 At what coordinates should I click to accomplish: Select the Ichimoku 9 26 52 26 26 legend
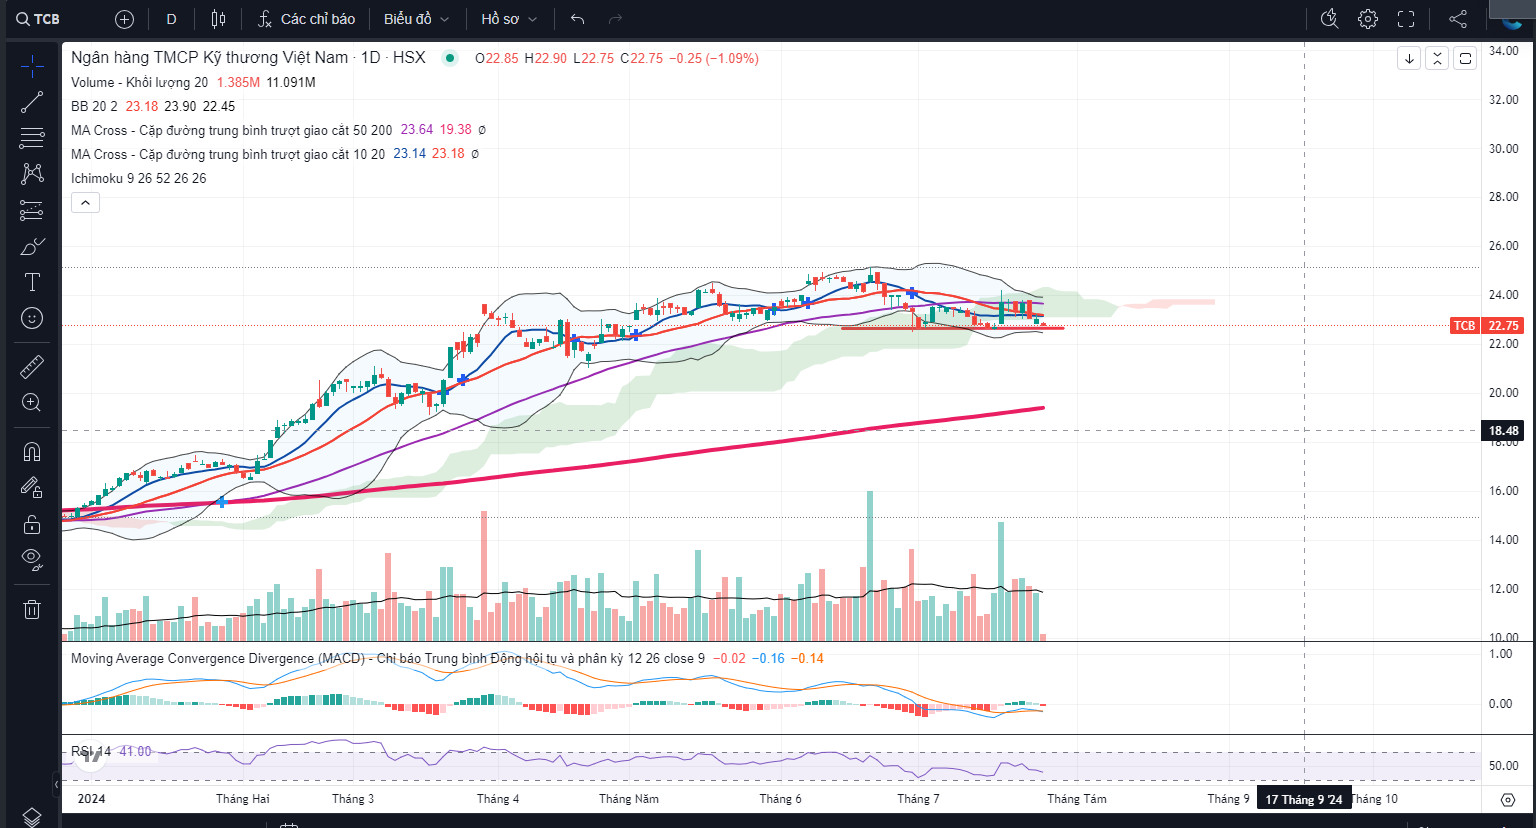pyautogui.click(x=138, y=178)
